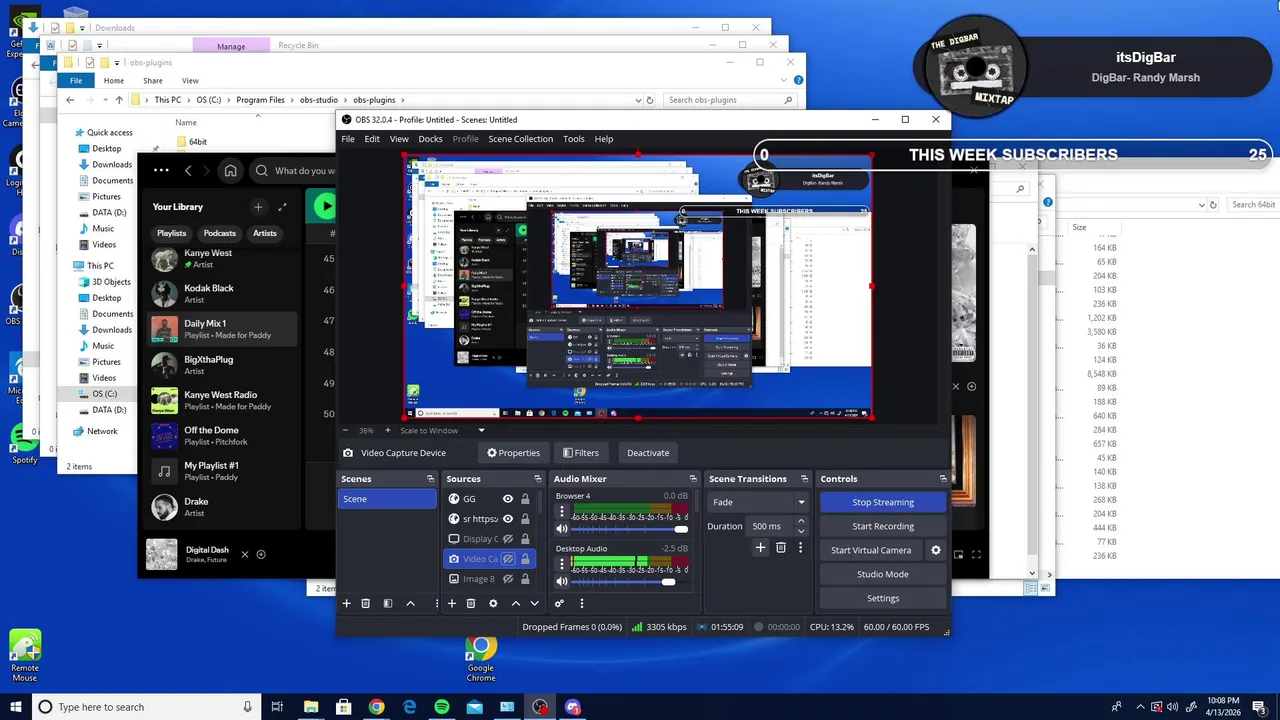Expand Your Library in Spotify

(282, 207)
